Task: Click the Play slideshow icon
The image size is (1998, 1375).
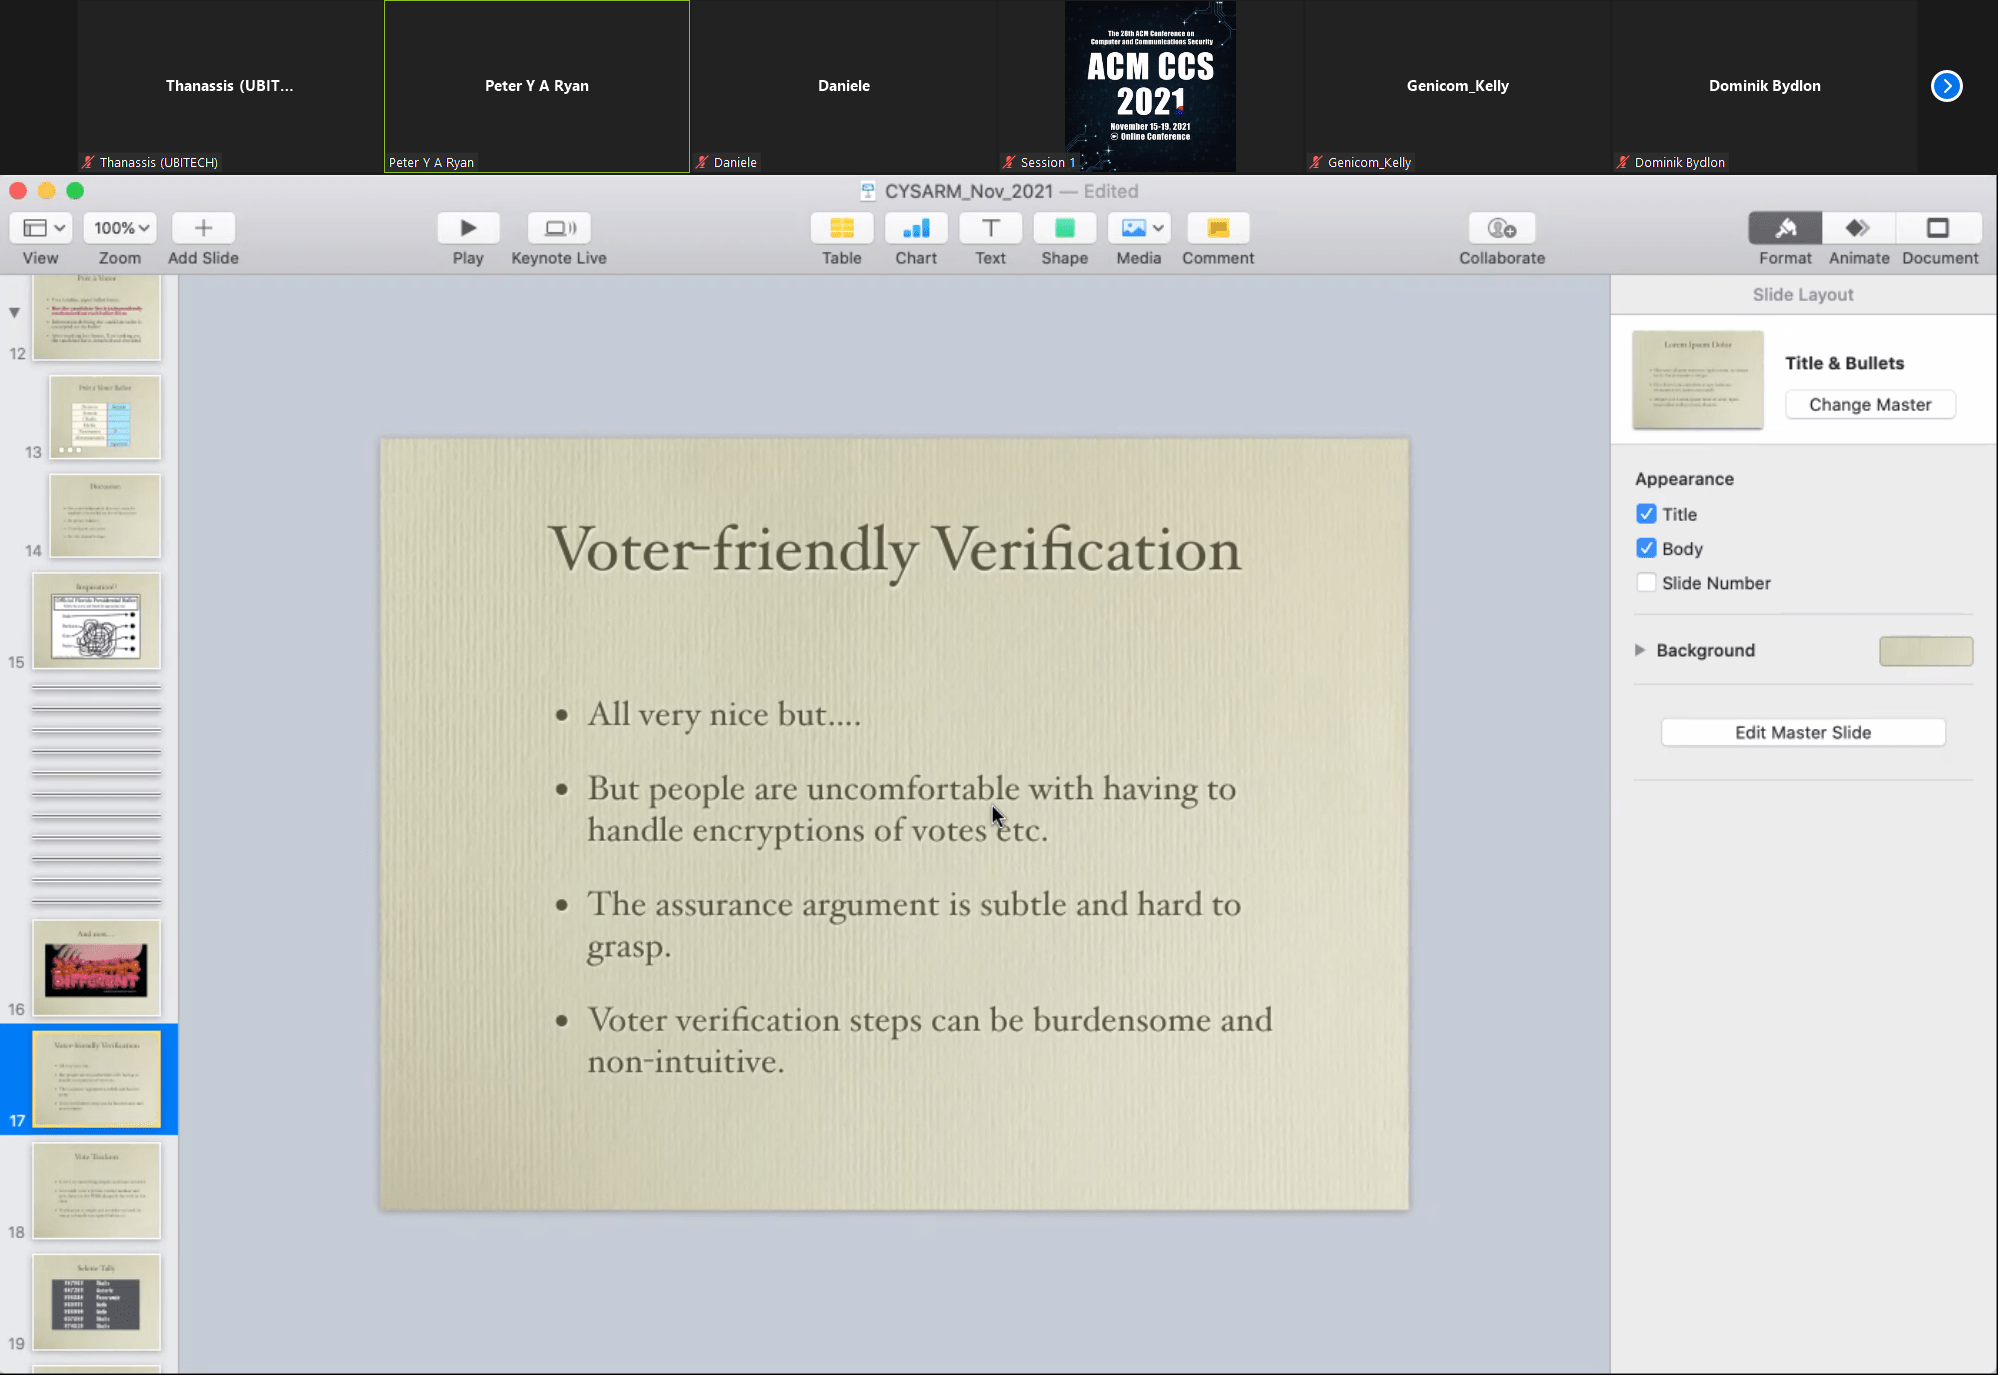Action: (x=467, y=228)
